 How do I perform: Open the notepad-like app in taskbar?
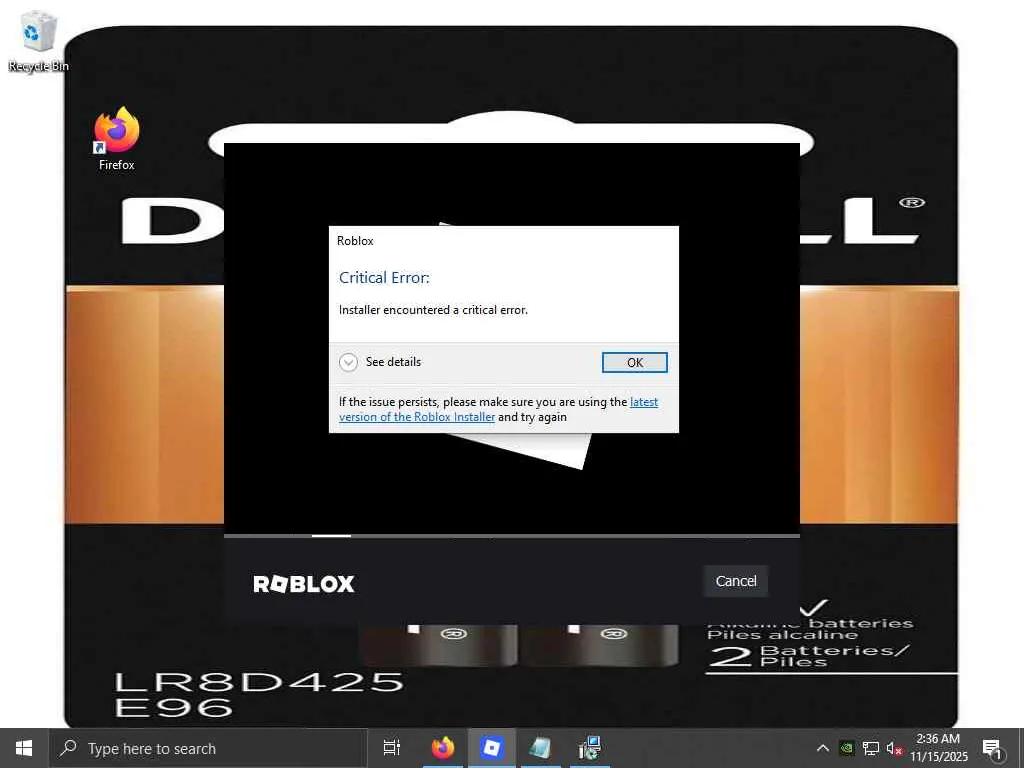click(x=540, y=748)
